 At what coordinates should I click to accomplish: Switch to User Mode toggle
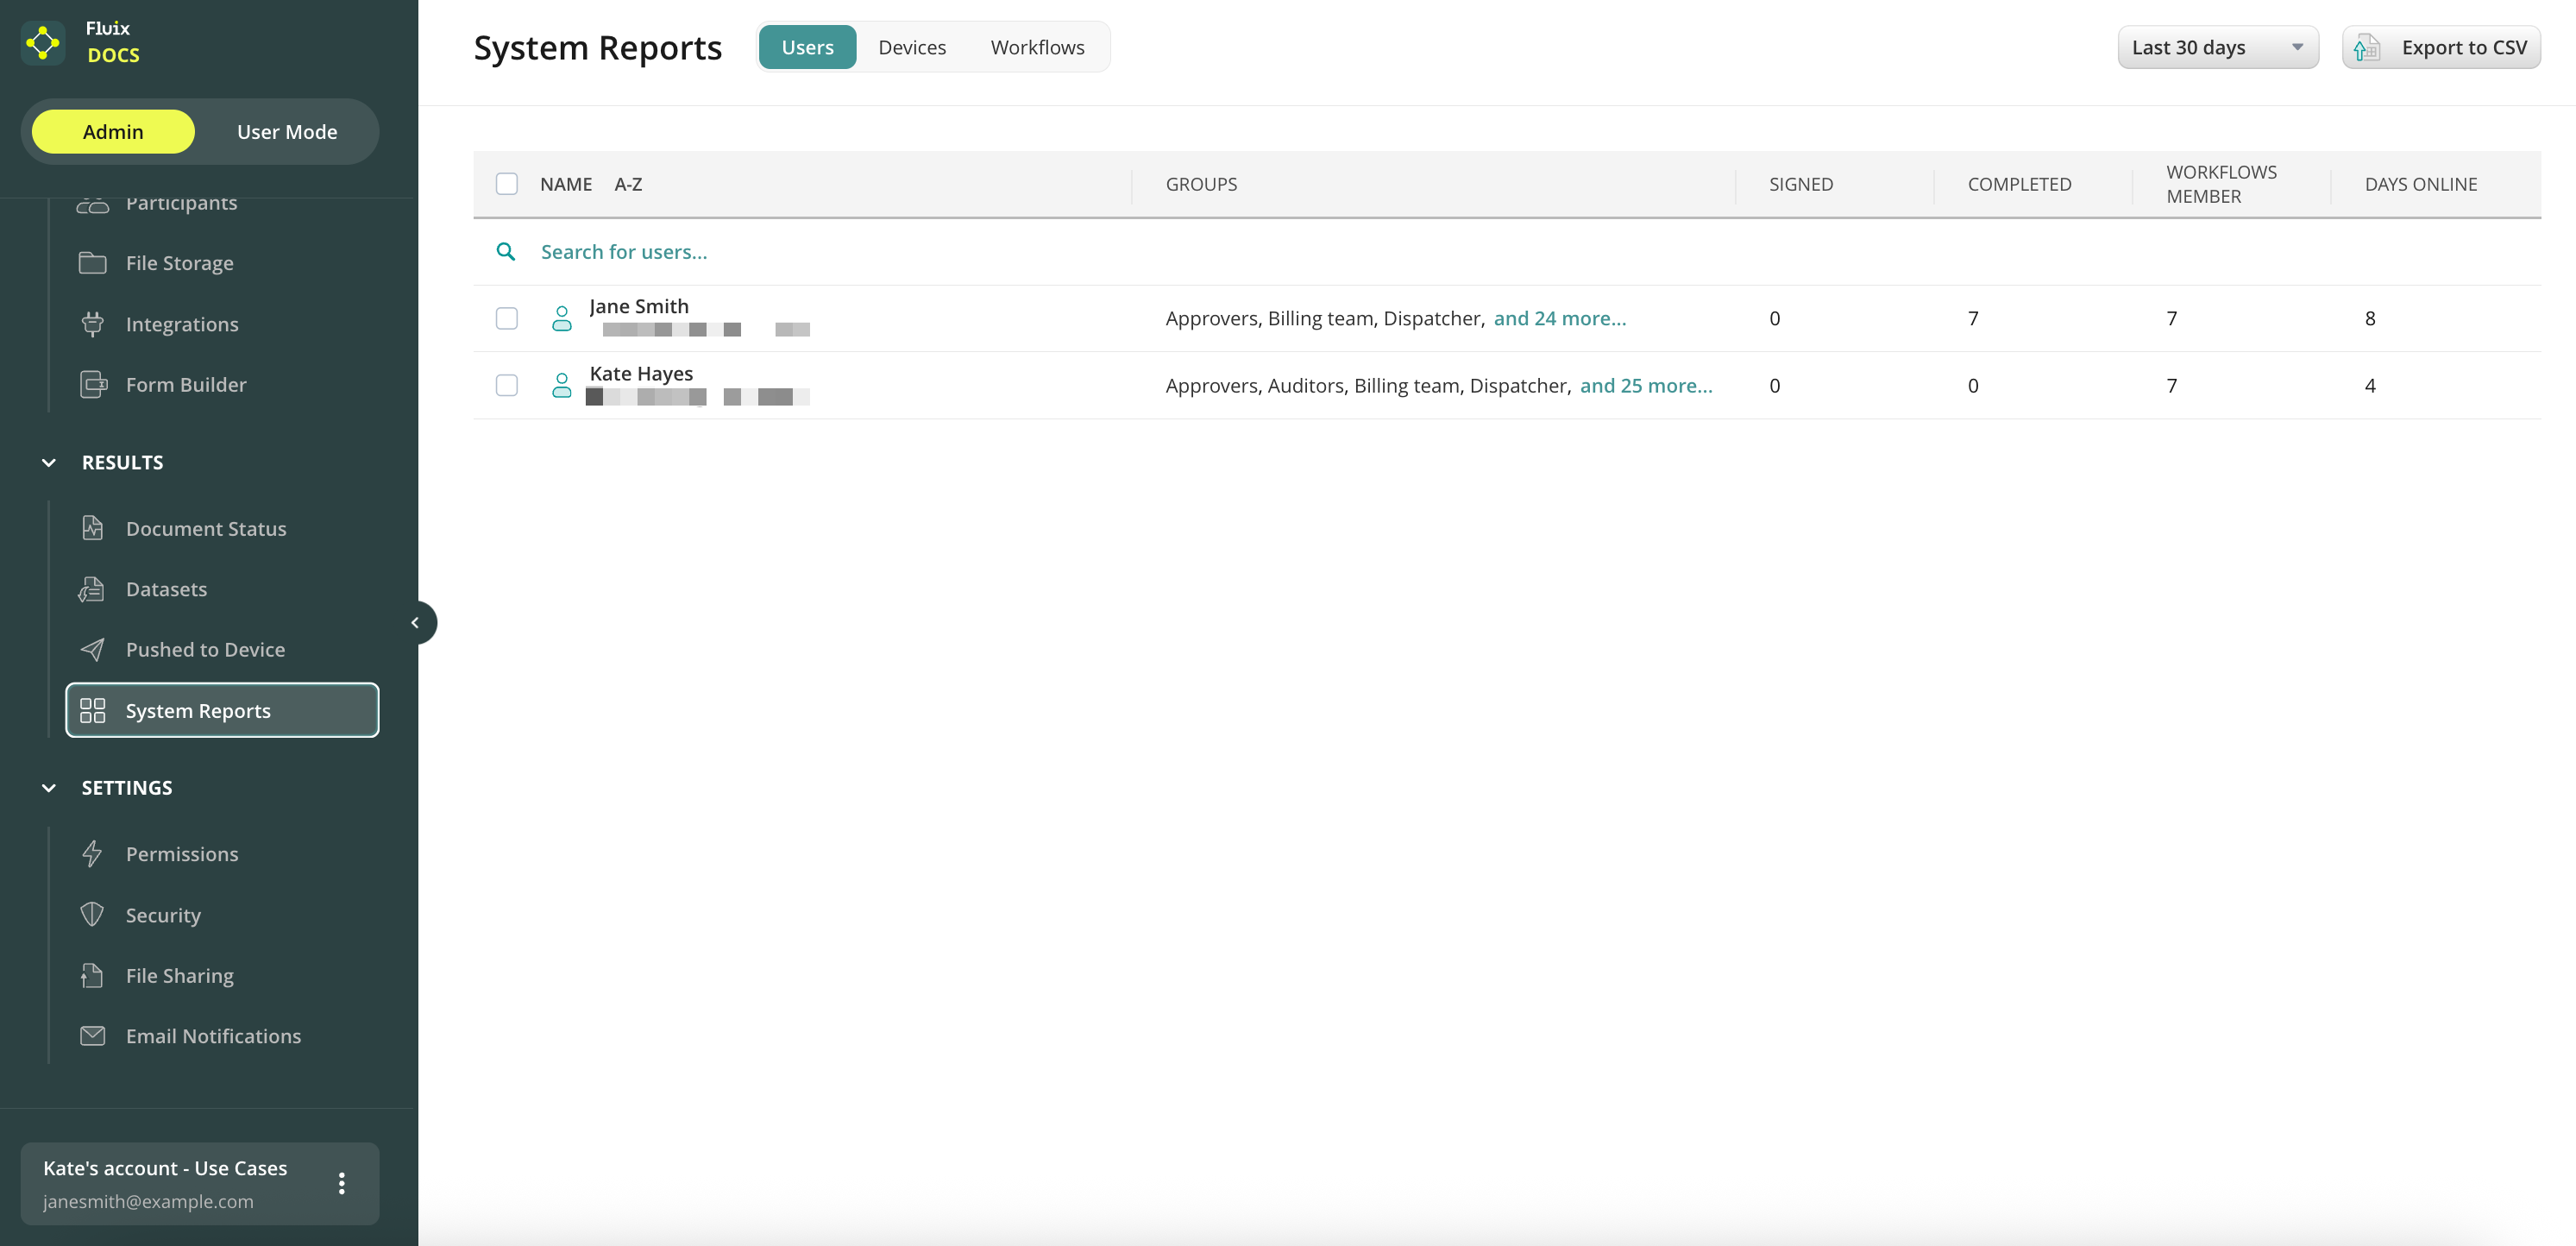(287, 132)
